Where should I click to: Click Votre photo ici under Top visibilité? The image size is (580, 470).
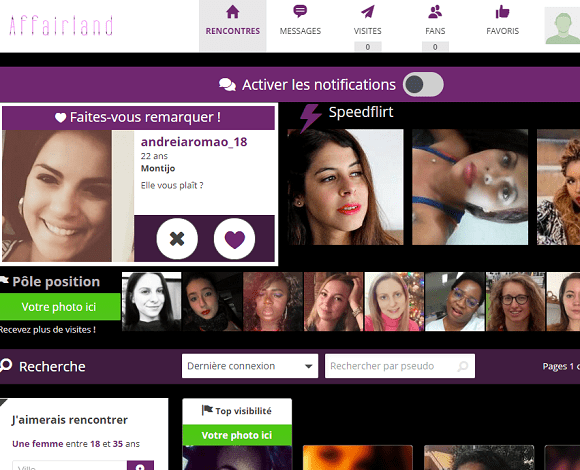pyautogui.click(x=237, y=435)
